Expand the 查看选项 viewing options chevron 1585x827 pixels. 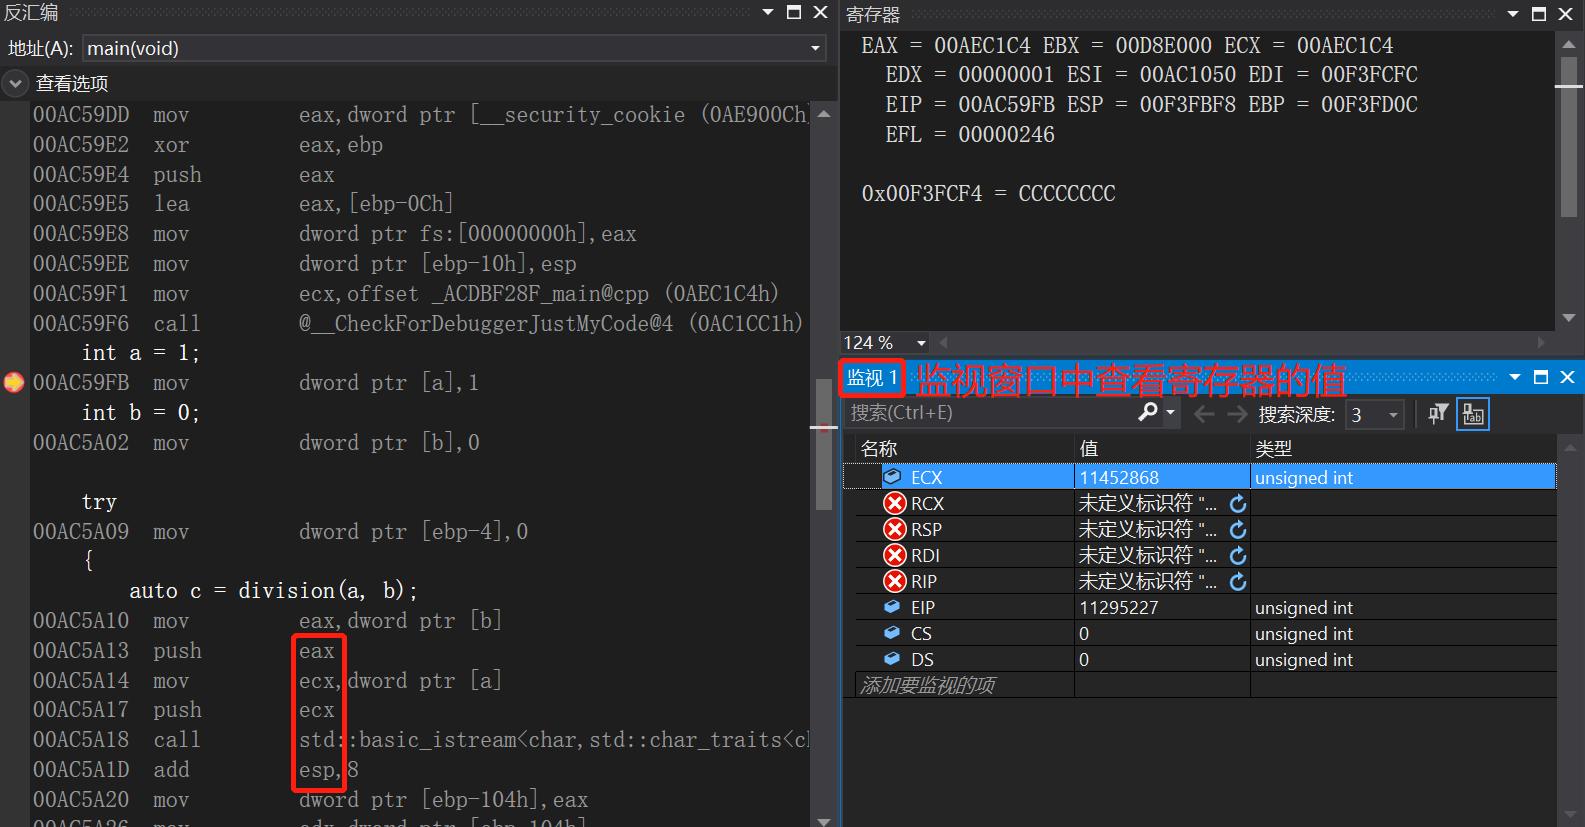[x=15, y=84]
